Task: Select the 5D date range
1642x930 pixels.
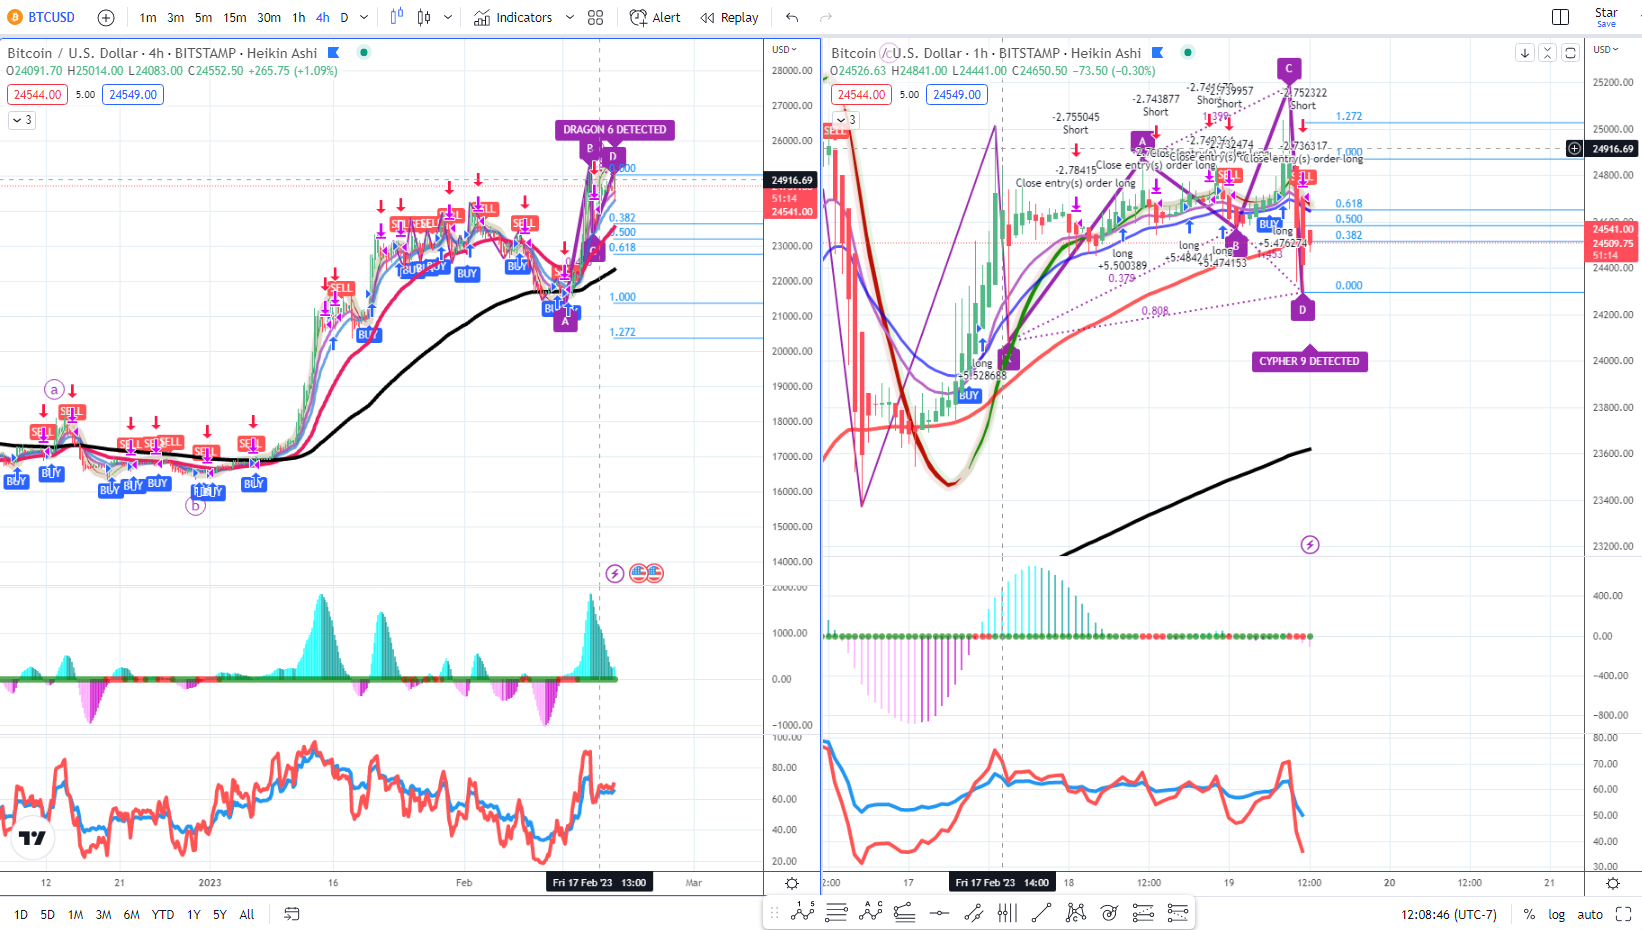Action: pos(48,914)
